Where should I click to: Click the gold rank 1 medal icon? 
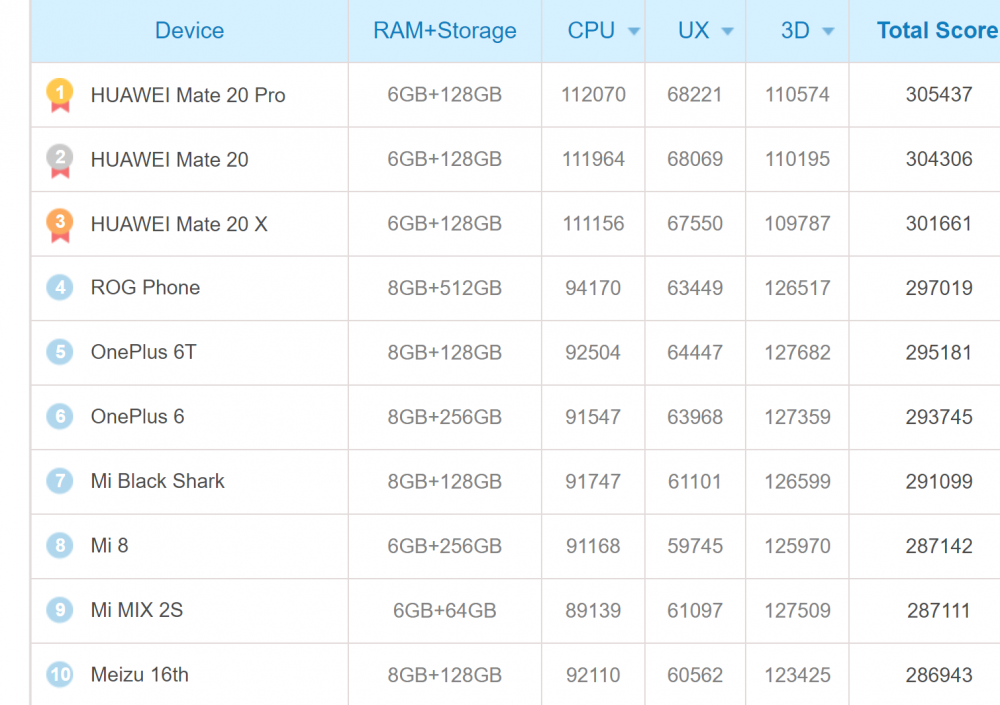tap(60, 95)
